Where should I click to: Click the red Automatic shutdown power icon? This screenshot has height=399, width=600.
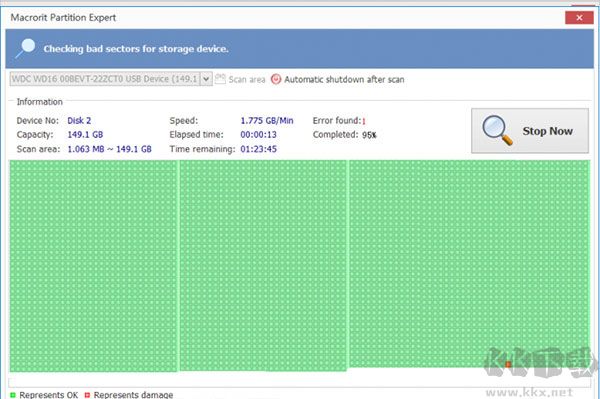(x=276, y=79)
